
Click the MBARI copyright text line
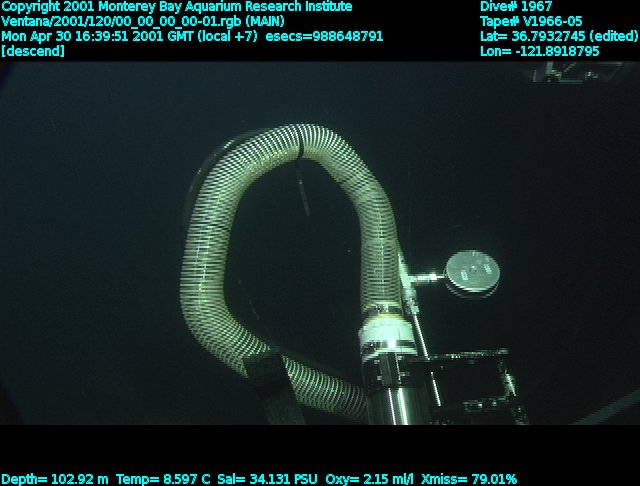[x=177, y=6]
